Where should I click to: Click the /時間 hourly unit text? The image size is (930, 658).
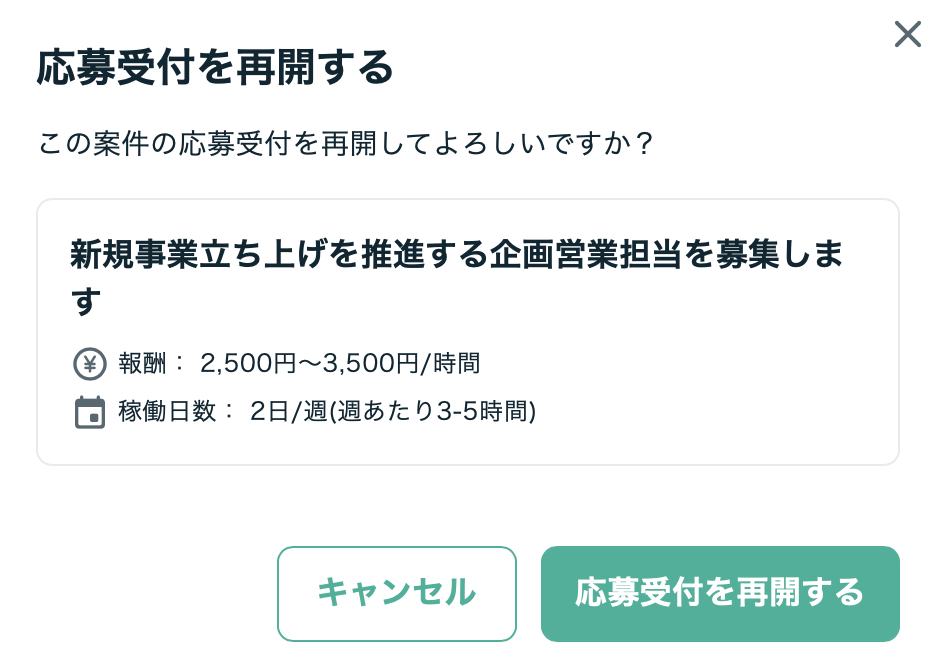point(450,363)
